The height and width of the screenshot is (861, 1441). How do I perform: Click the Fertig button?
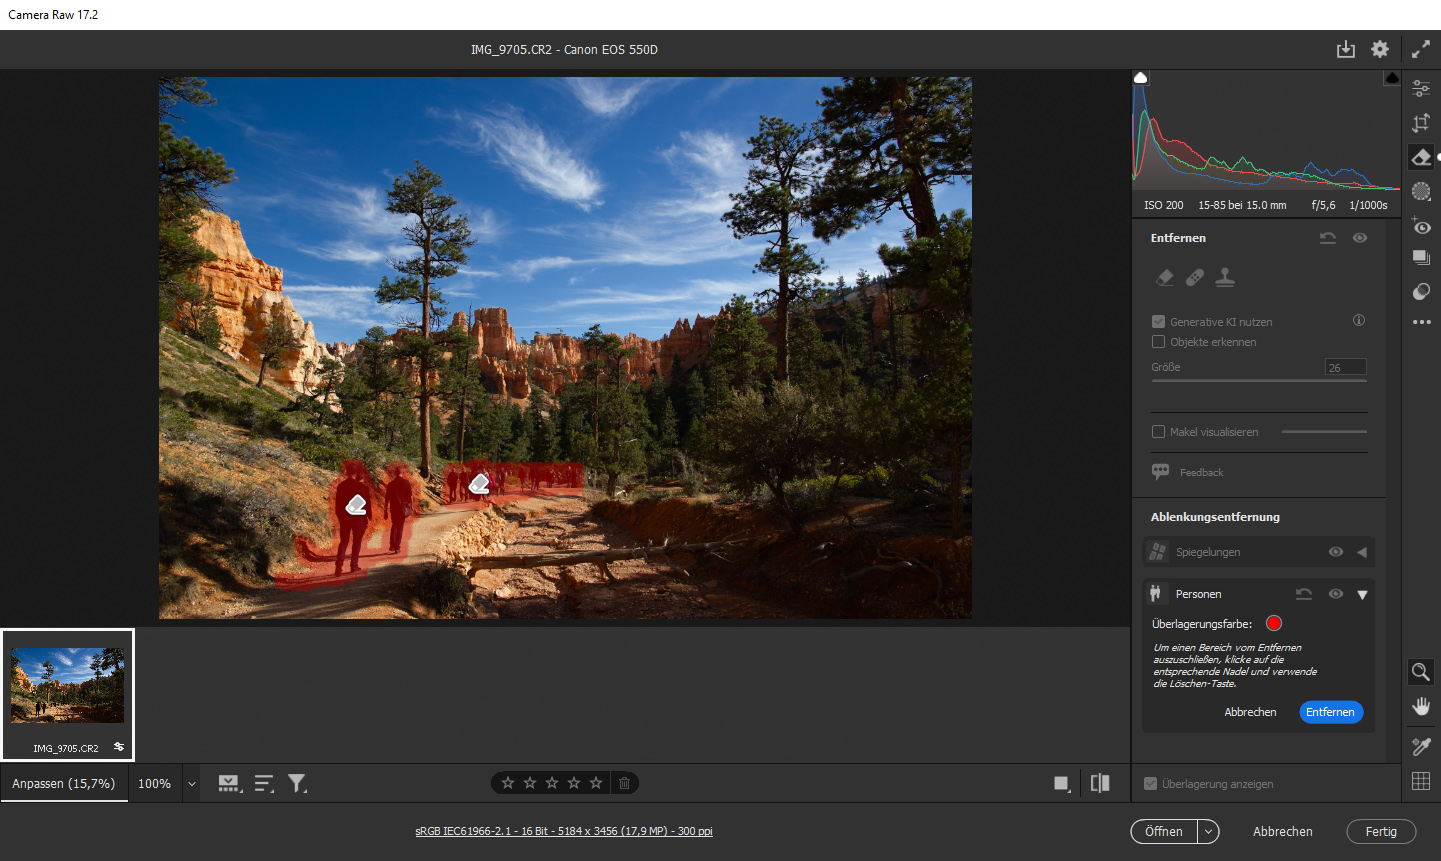click(1381, 832)
